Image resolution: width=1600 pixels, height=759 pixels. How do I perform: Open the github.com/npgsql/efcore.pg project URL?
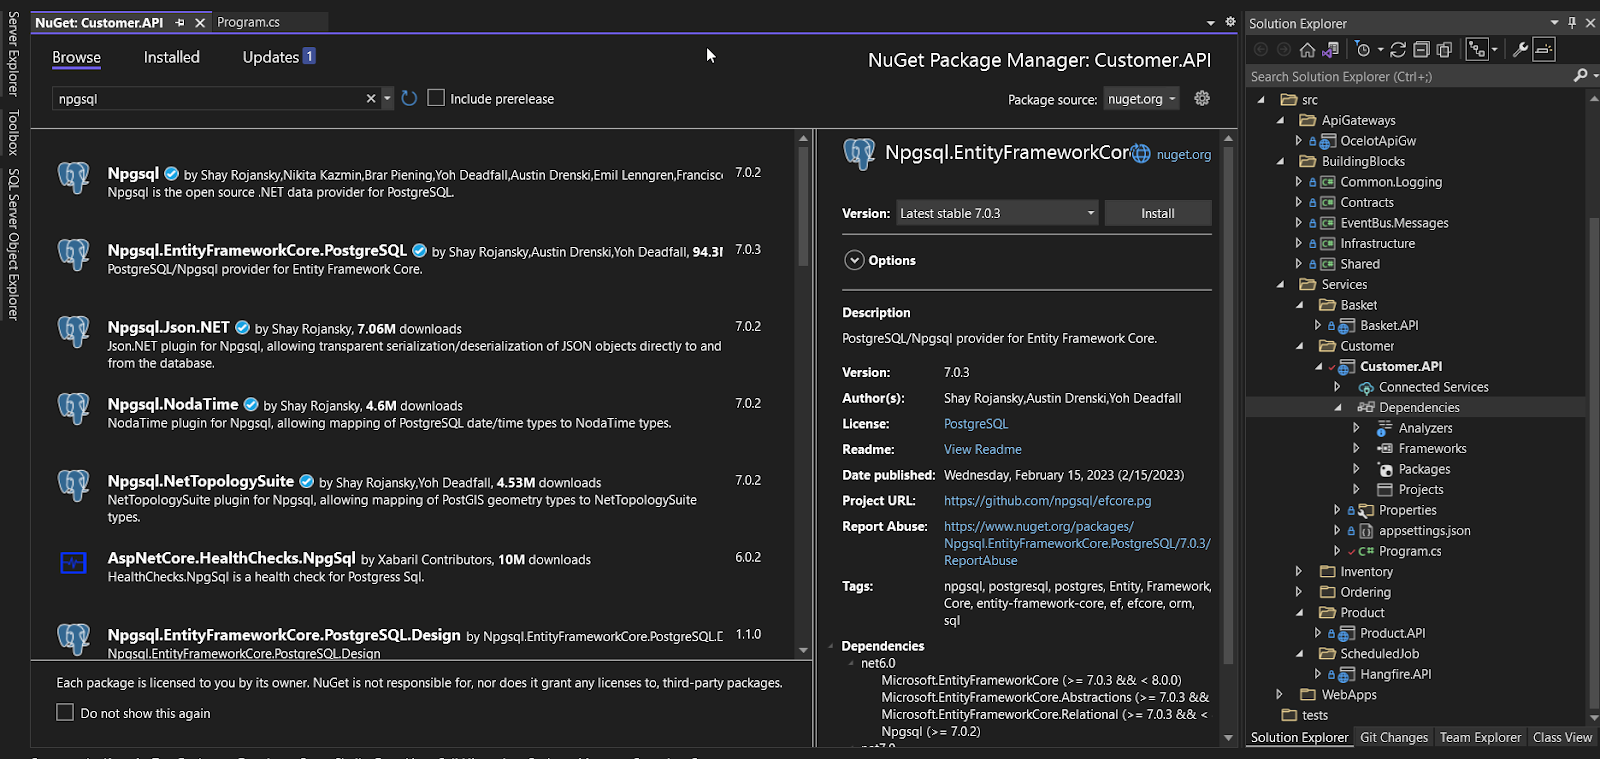(x=1047, y=500)
